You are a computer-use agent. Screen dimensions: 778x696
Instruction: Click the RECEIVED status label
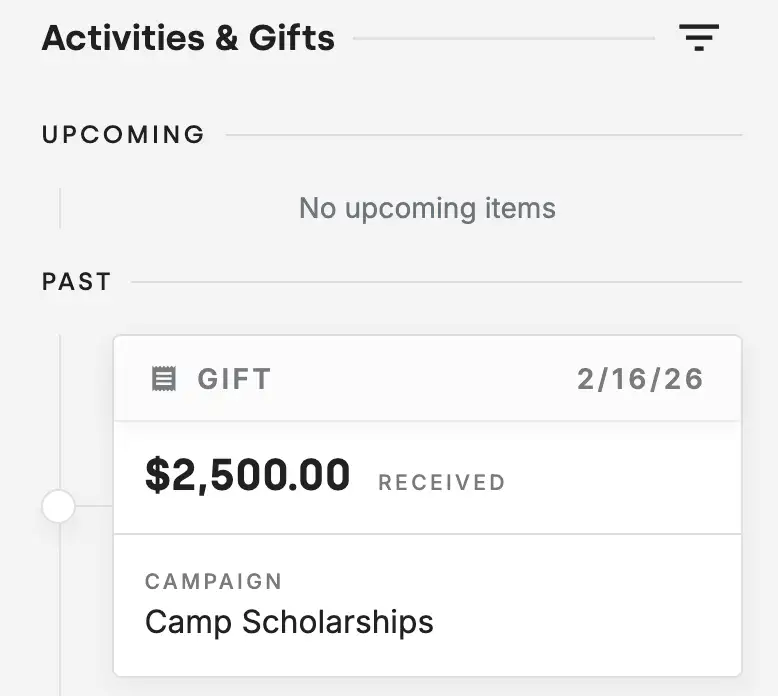coord(441,483)
